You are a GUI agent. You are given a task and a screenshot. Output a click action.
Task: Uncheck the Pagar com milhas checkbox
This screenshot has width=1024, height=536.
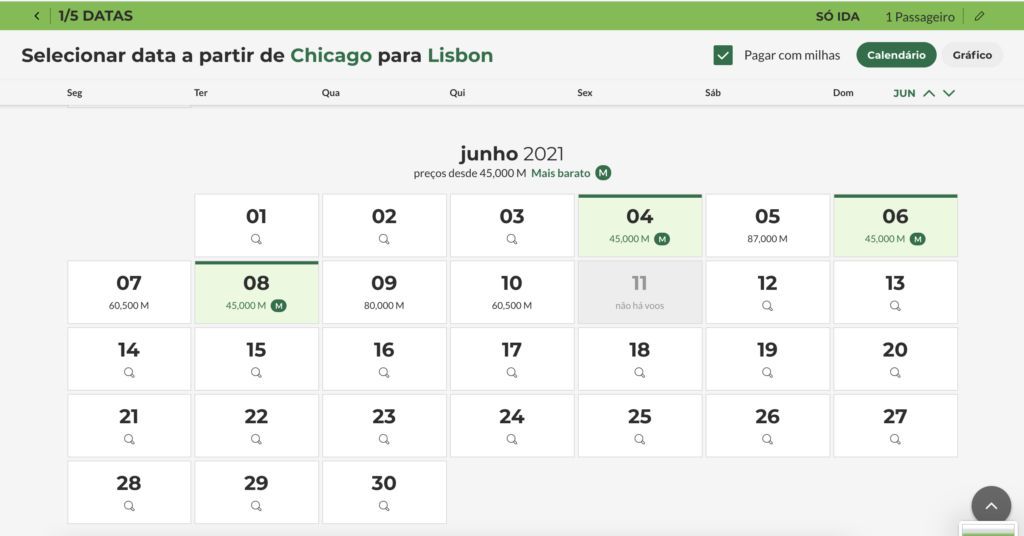(x=723, y=55)
